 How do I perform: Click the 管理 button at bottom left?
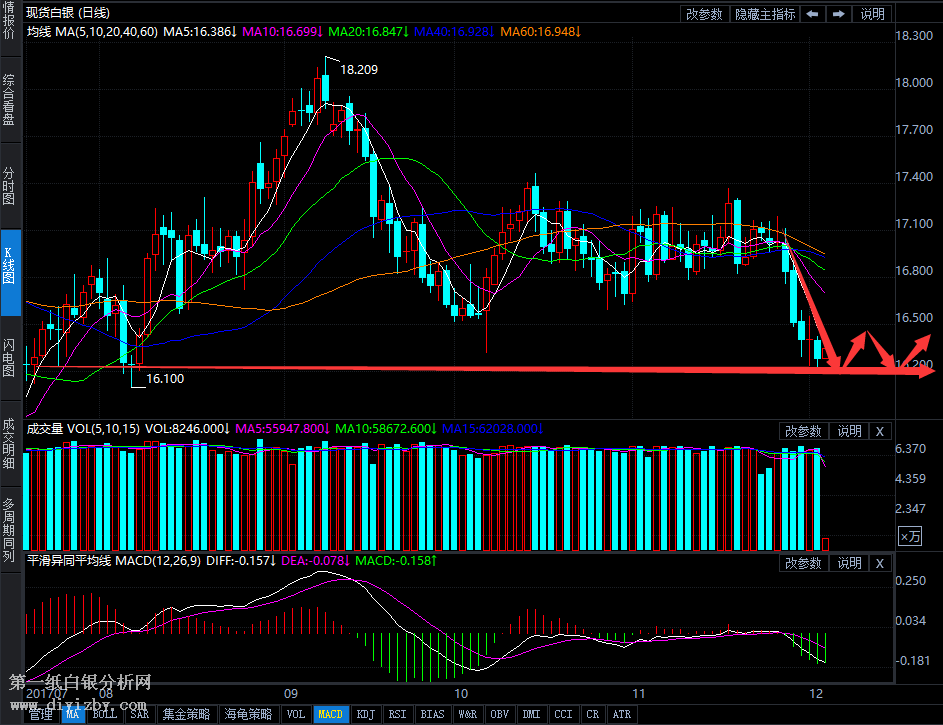[41, 714]
